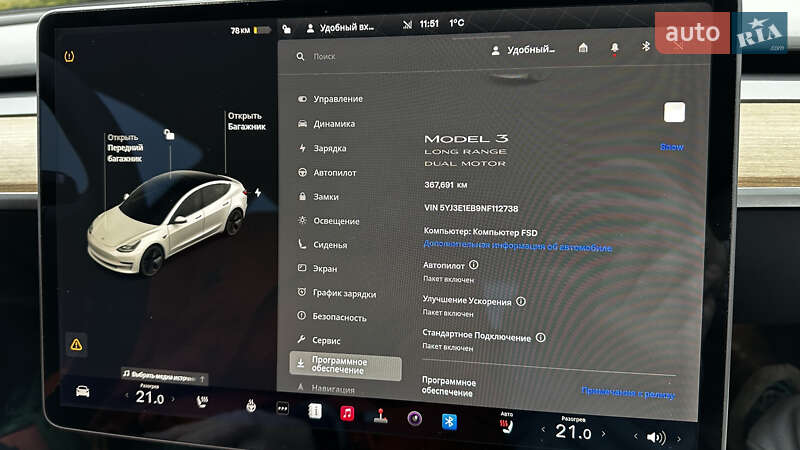Tap the 78 км battery range indicator
Image resolution: width=800 pixels, height=450 pixels.
point(250,30)
